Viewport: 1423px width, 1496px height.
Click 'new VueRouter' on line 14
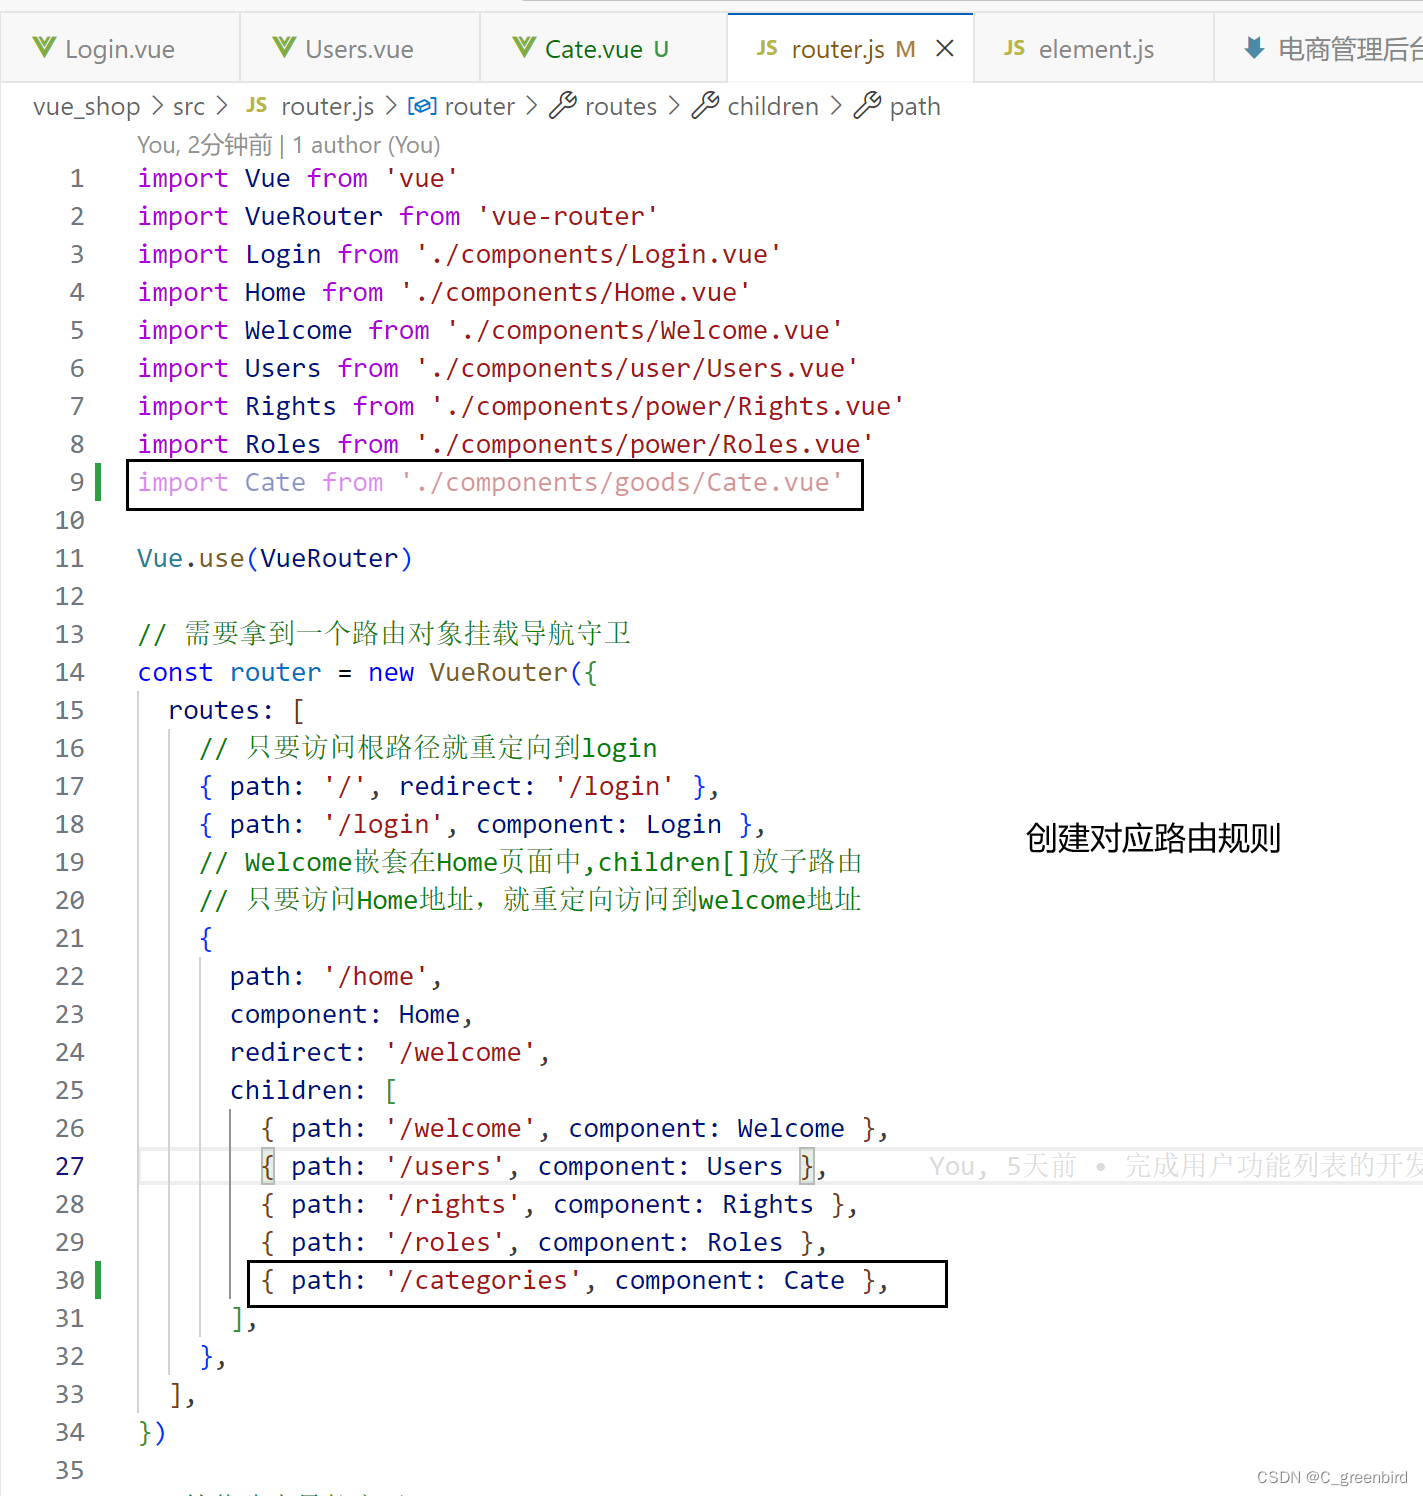pyautogui.click(x=467, y=672)
